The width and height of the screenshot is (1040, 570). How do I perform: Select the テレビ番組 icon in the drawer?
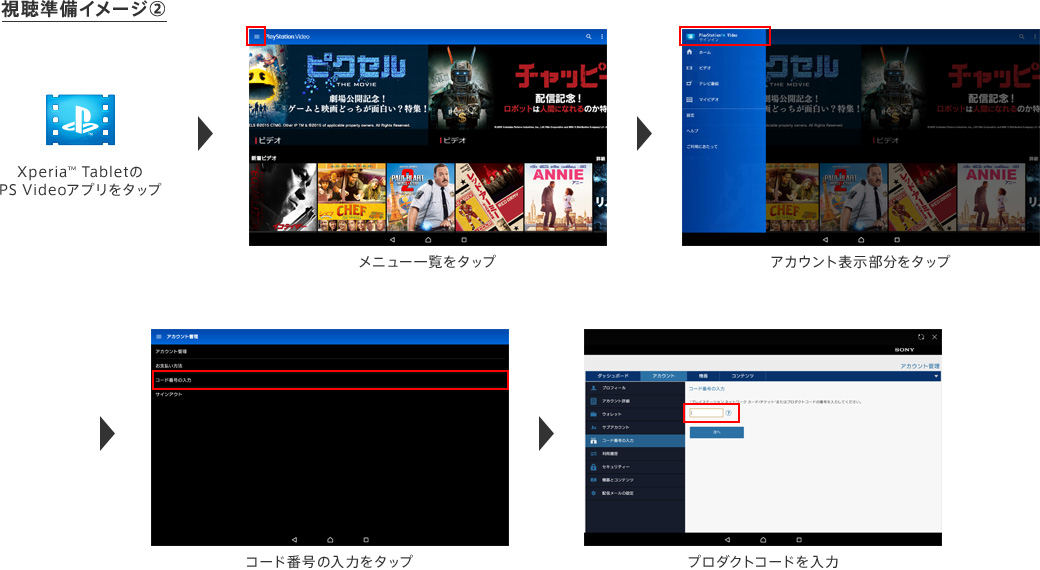click(x=689, y=84)
